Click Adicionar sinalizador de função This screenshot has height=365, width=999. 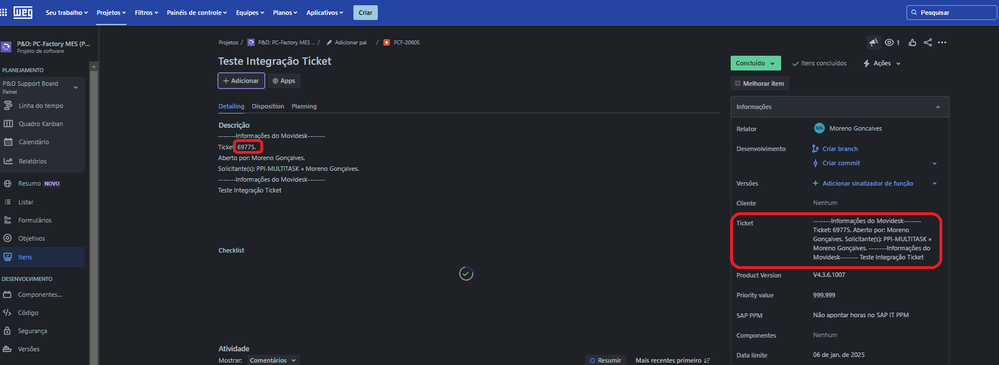[868, 183]
